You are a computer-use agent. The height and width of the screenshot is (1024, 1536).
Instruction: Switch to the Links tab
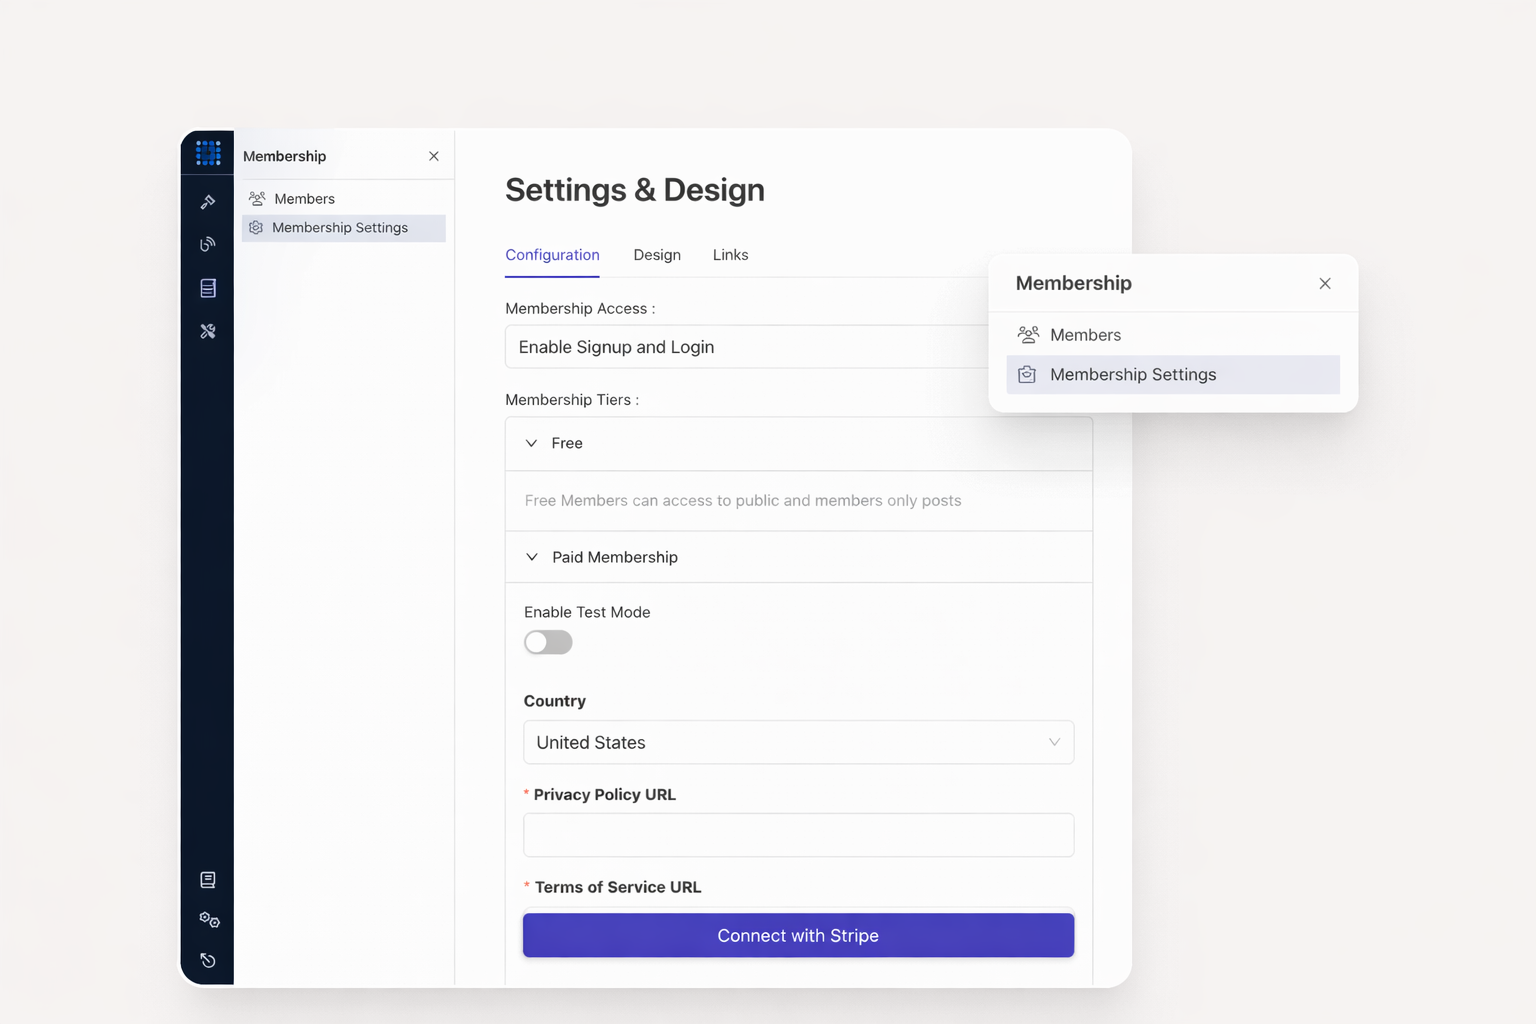tap(730, 255)
